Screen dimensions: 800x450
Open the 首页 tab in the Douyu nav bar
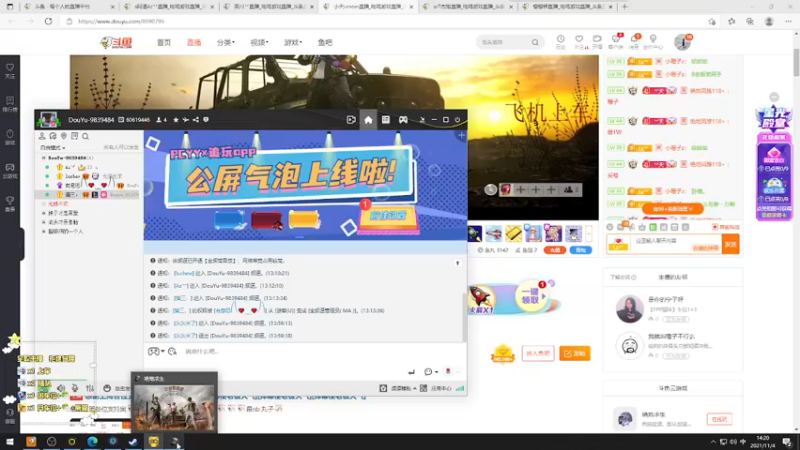point(164,42)
